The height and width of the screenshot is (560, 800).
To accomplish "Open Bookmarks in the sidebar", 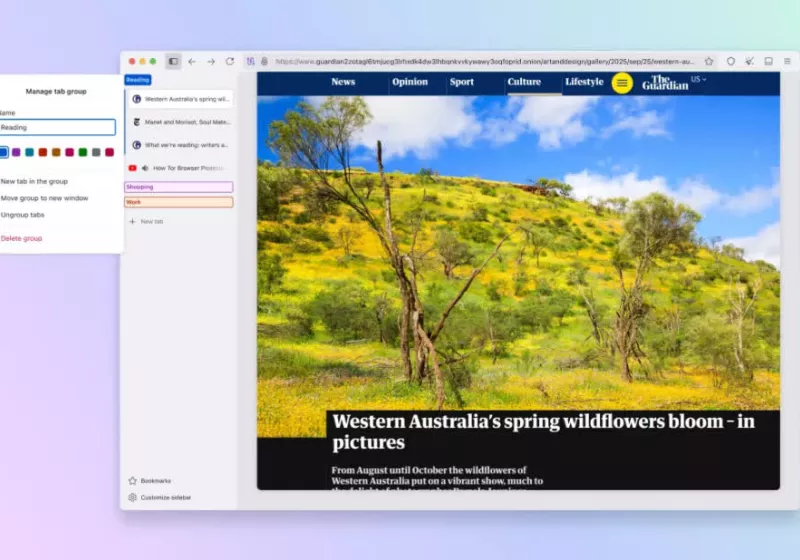I will pos(150,480).
